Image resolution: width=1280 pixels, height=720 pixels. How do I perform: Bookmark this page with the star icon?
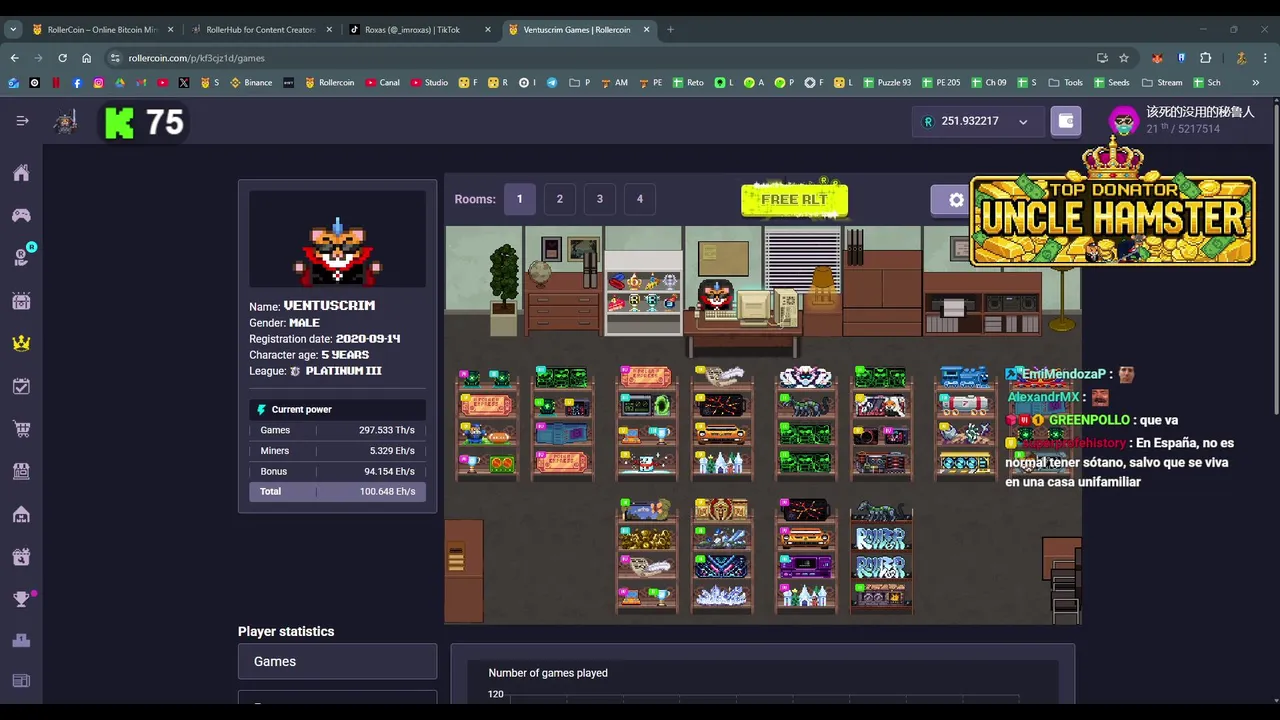point(1124,58)
